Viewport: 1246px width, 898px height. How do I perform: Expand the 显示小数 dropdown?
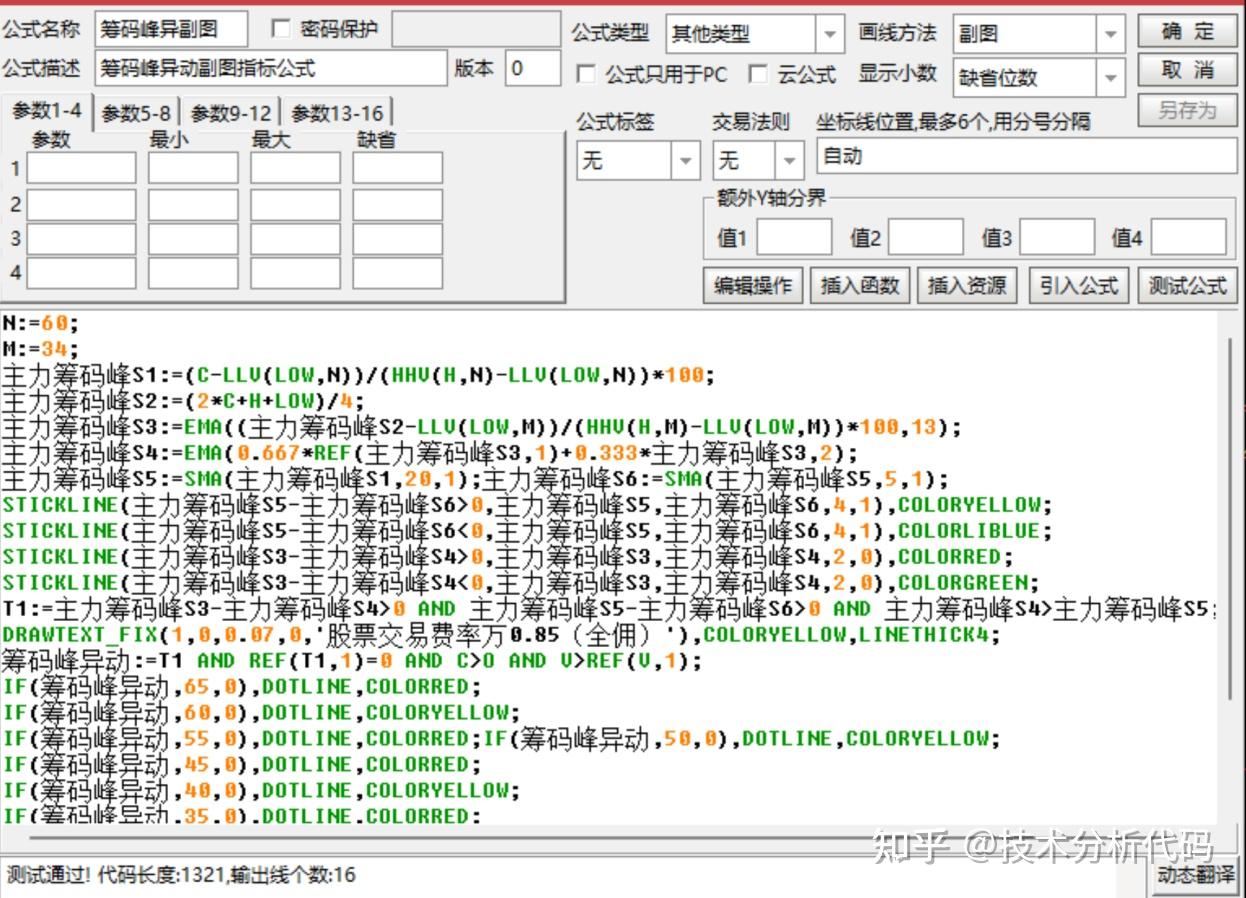point(1110,78)
